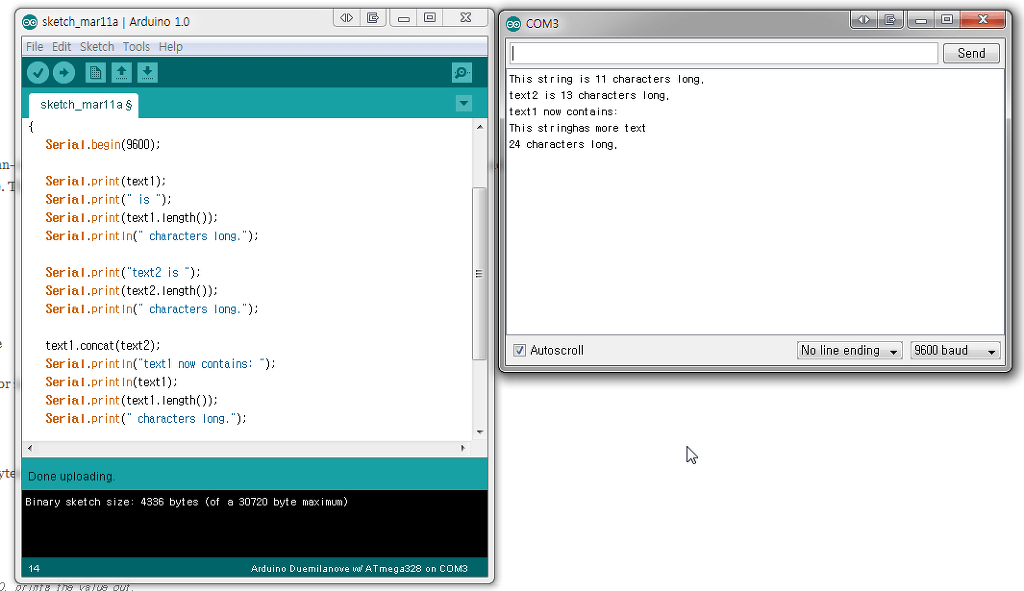
Task: Click the serial input text field
Action: 724,54
